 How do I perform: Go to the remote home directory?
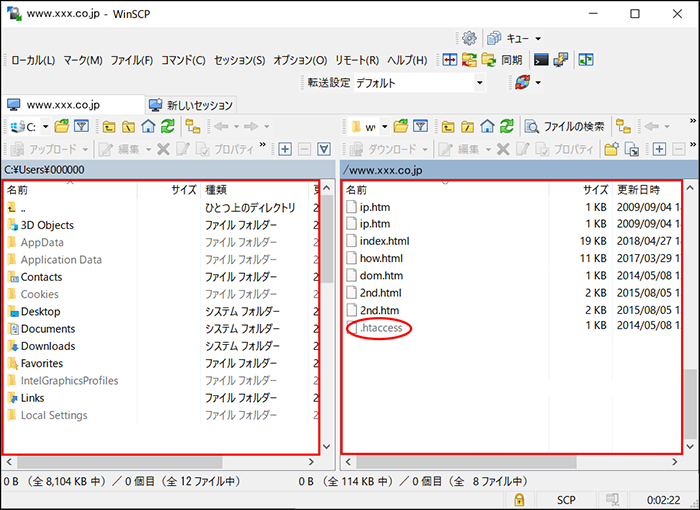[x=487, y=126]
